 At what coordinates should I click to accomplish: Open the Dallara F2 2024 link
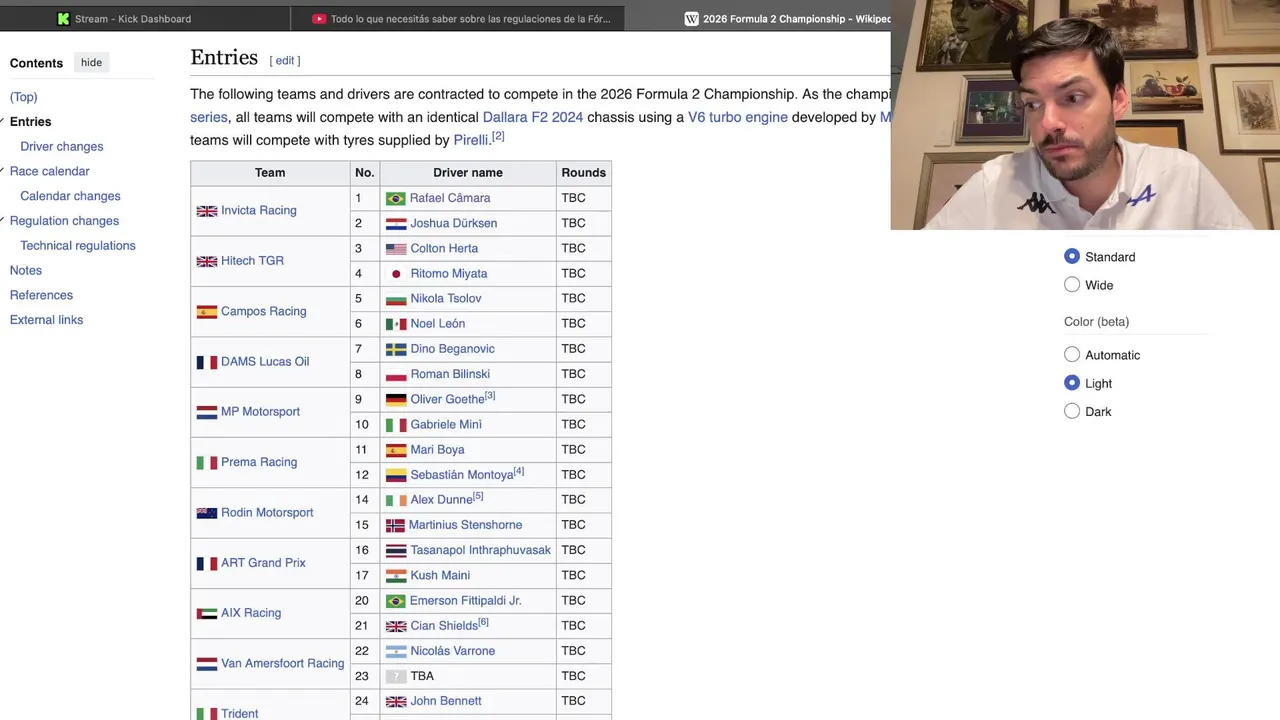(532, 117)
